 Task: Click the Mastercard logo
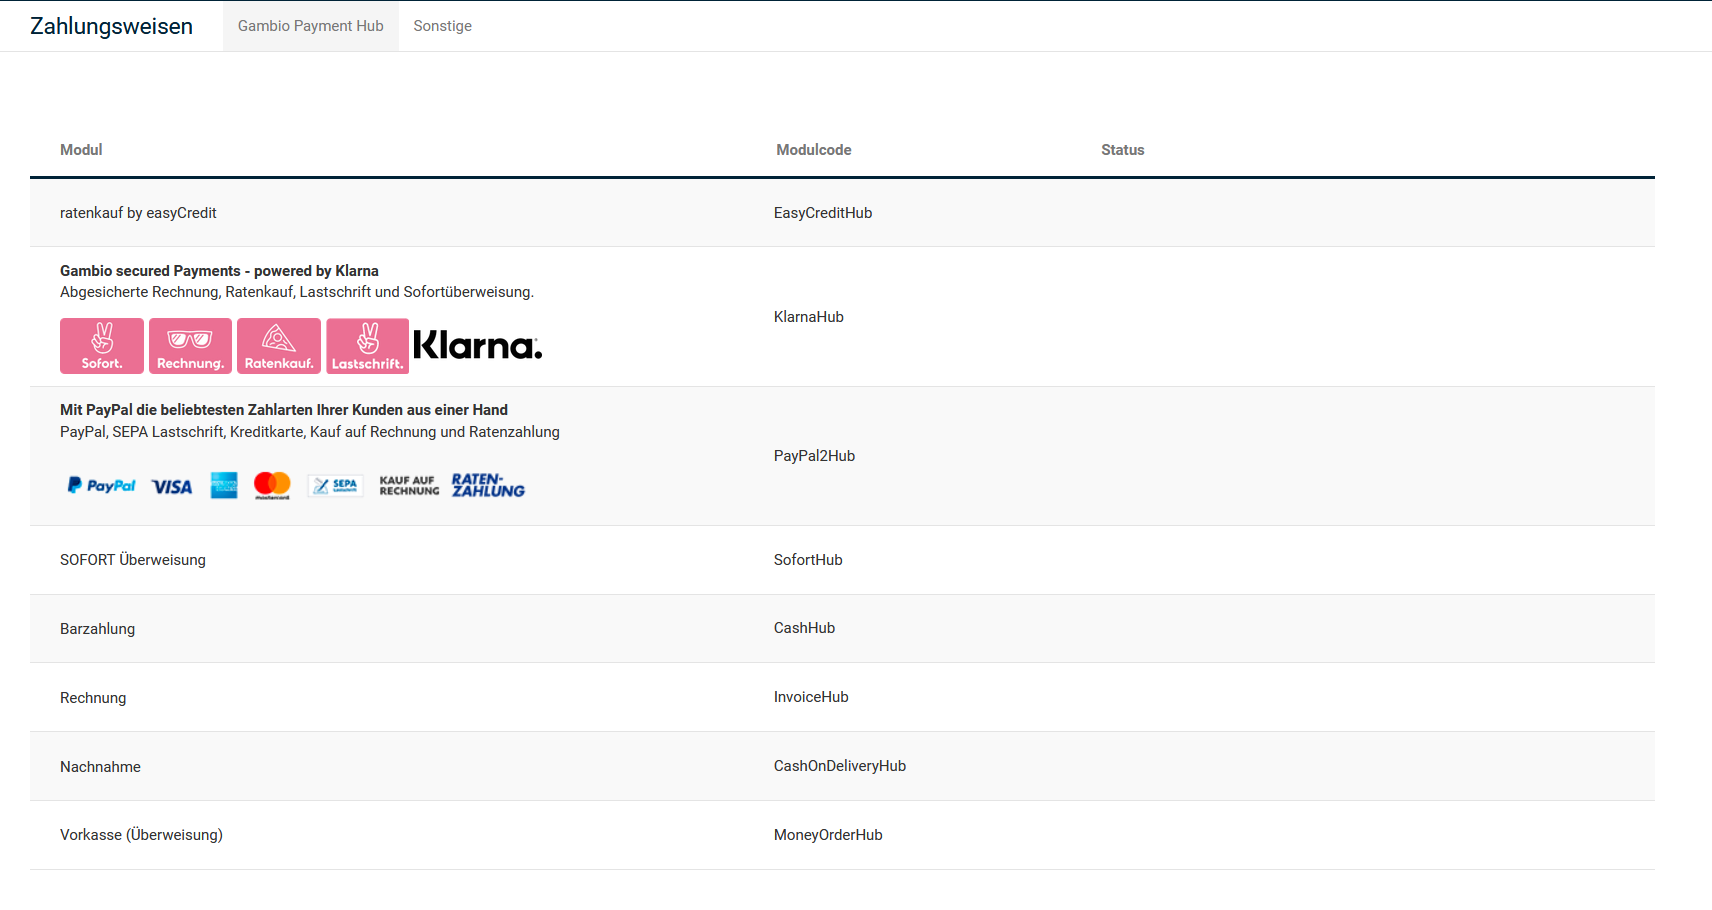pyautogui.click(x=272, y=485)
